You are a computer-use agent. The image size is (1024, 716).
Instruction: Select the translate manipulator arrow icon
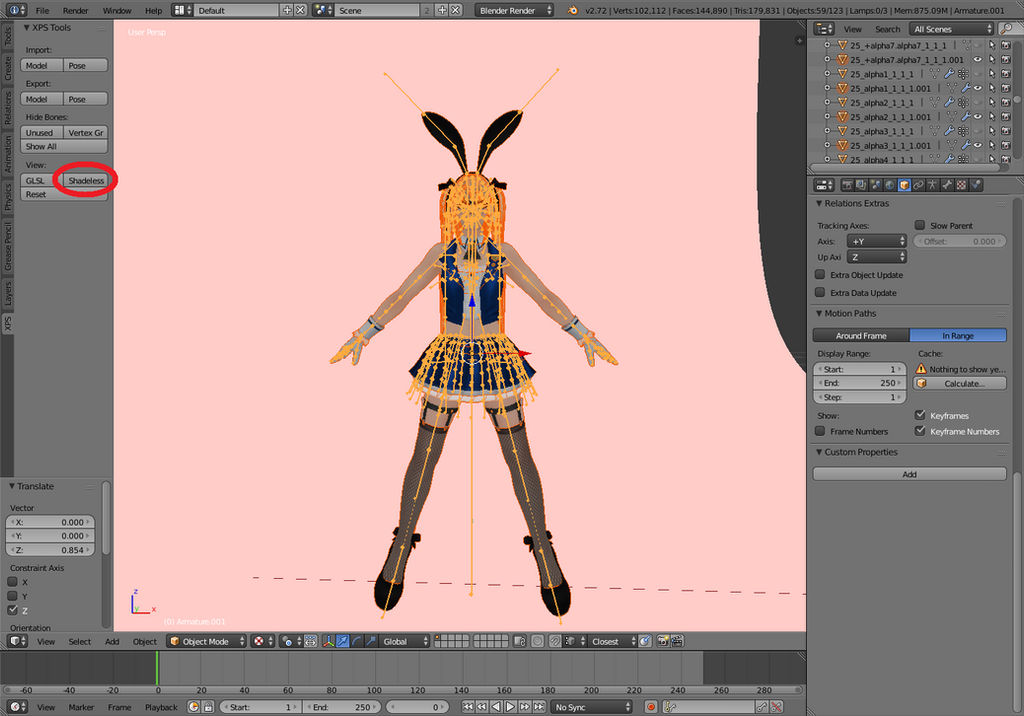[343, 642]
